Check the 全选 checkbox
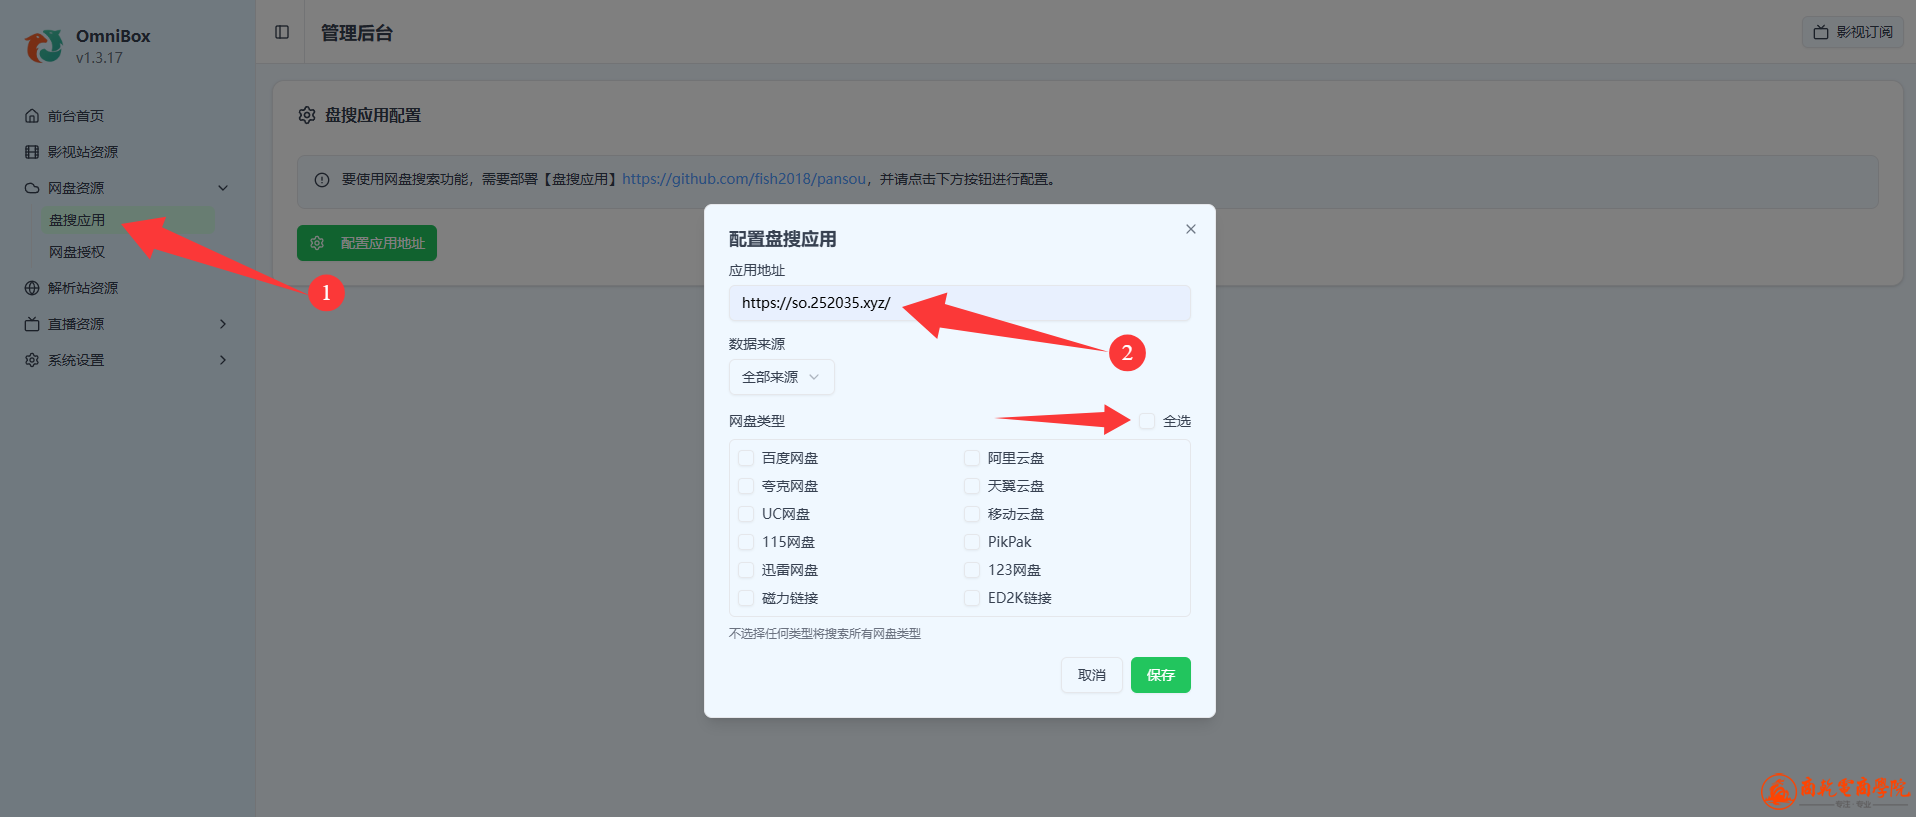Viewport: 1916px width, 817px height. pos(1147,421)
